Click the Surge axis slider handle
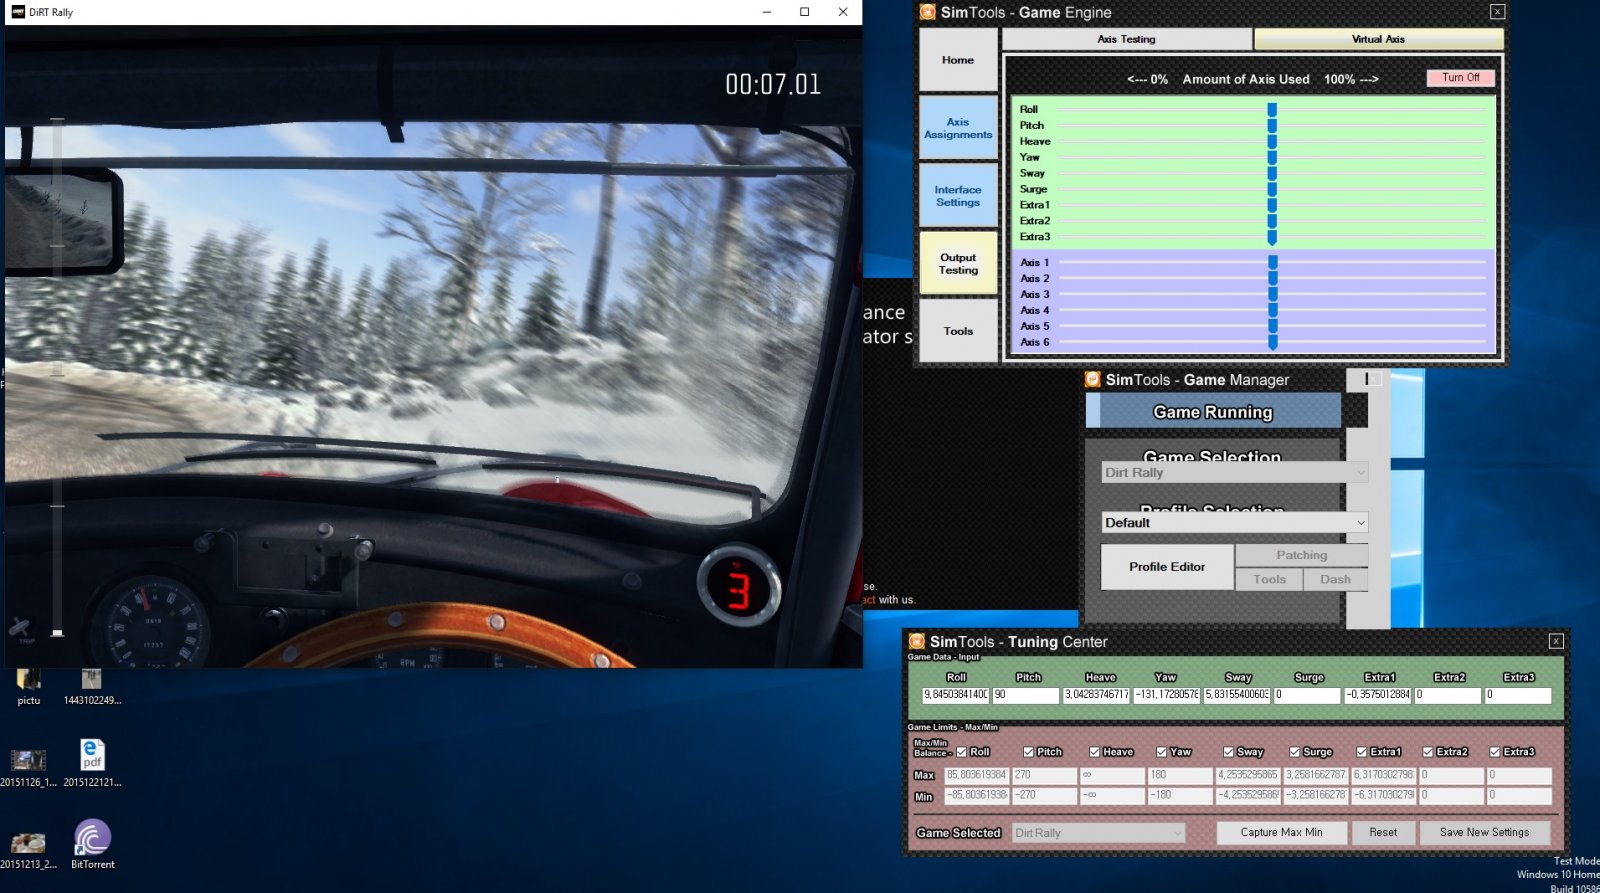This screenshot has height=893, width=1600. point(1272,189)
